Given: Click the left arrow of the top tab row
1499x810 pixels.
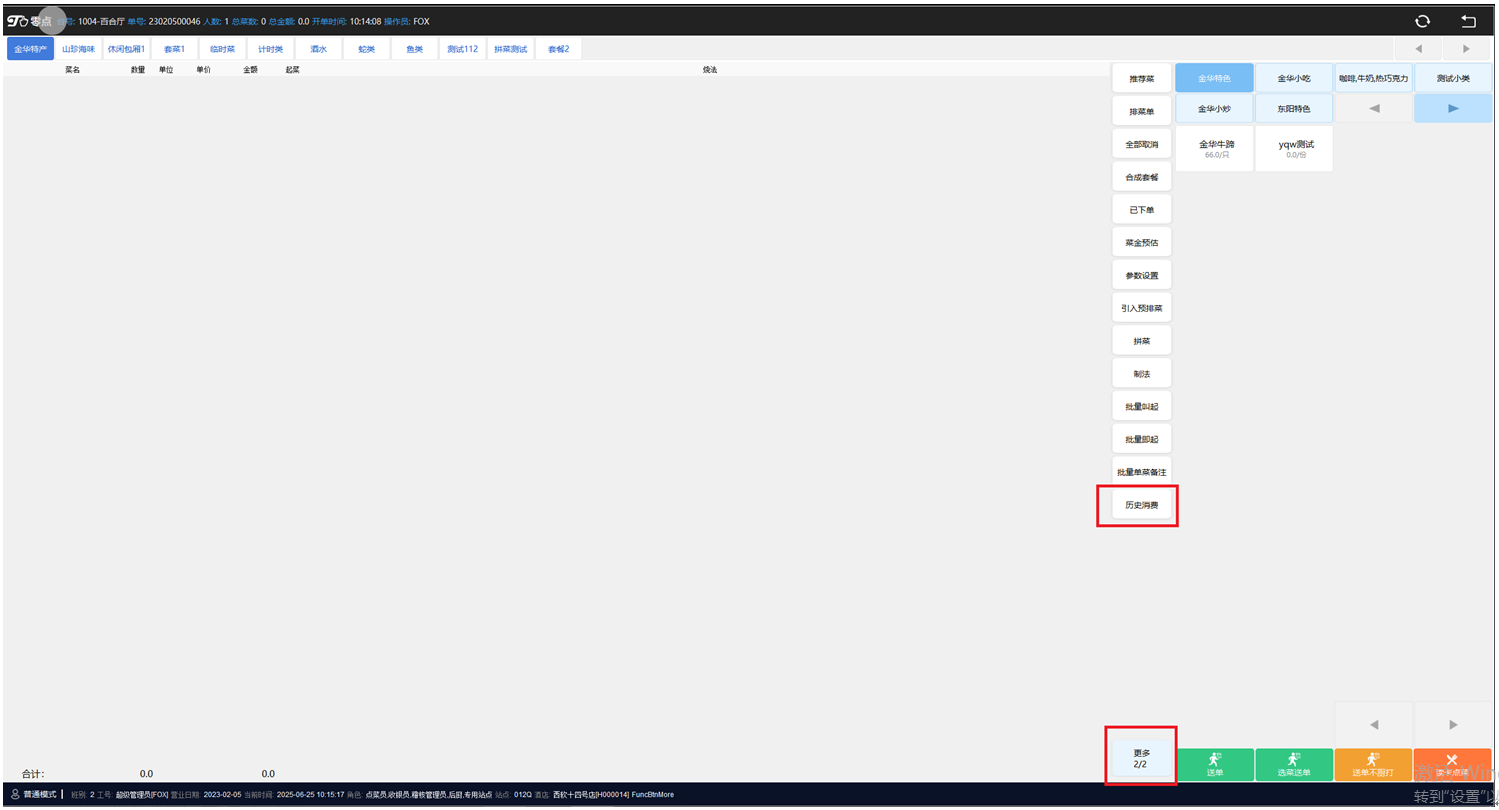Looking at the screenshot, I should (x=1418, y=49).
